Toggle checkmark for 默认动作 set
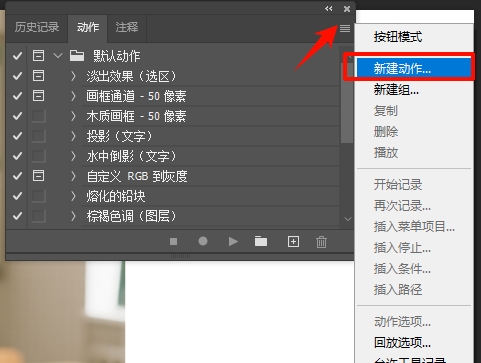This screenshot has height=363, width=481. [17, 56]
